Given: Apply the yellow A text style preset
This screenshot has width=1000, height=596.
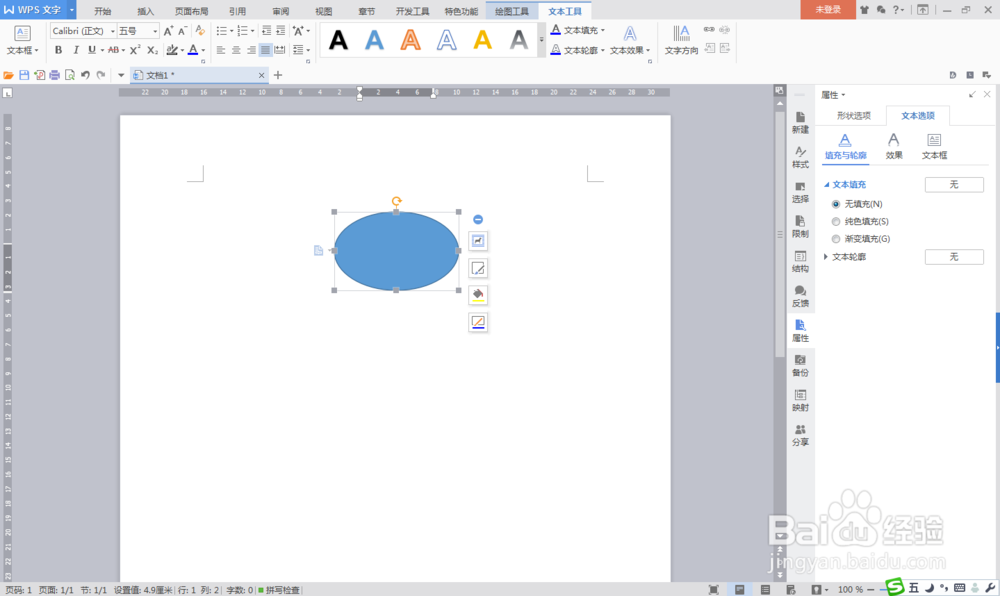Looking at the screenshot, I should 483,41.
